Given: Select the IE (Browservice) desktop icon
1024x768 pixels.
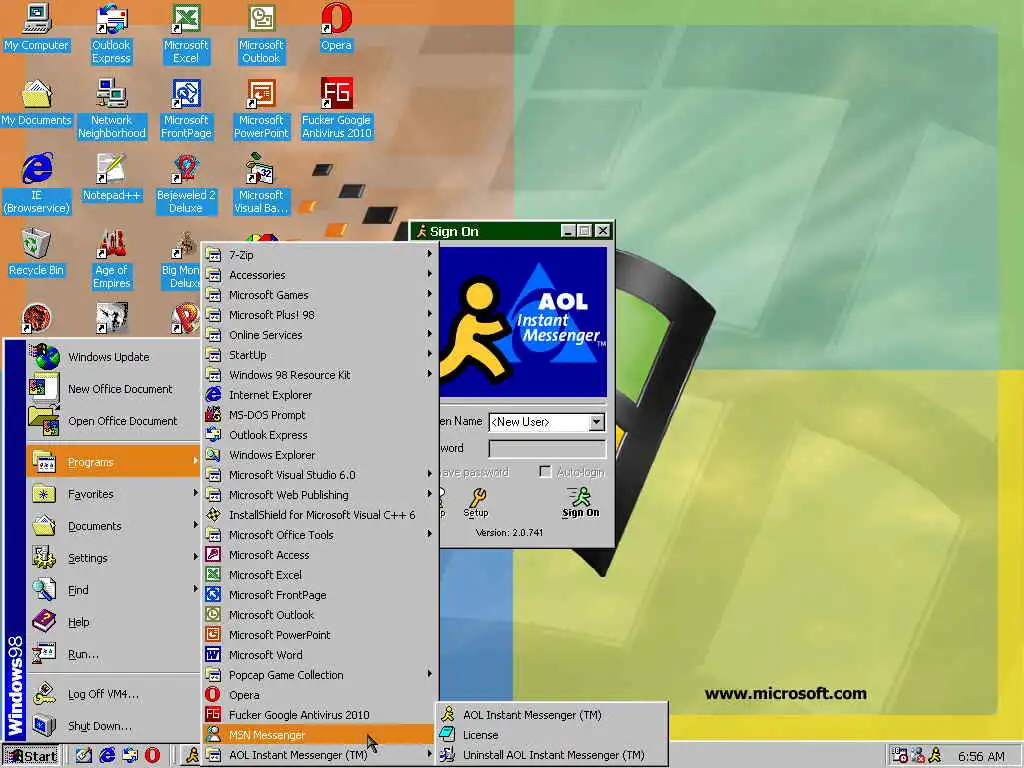Looking at the screenshot, I should click(x=37, y=184).
